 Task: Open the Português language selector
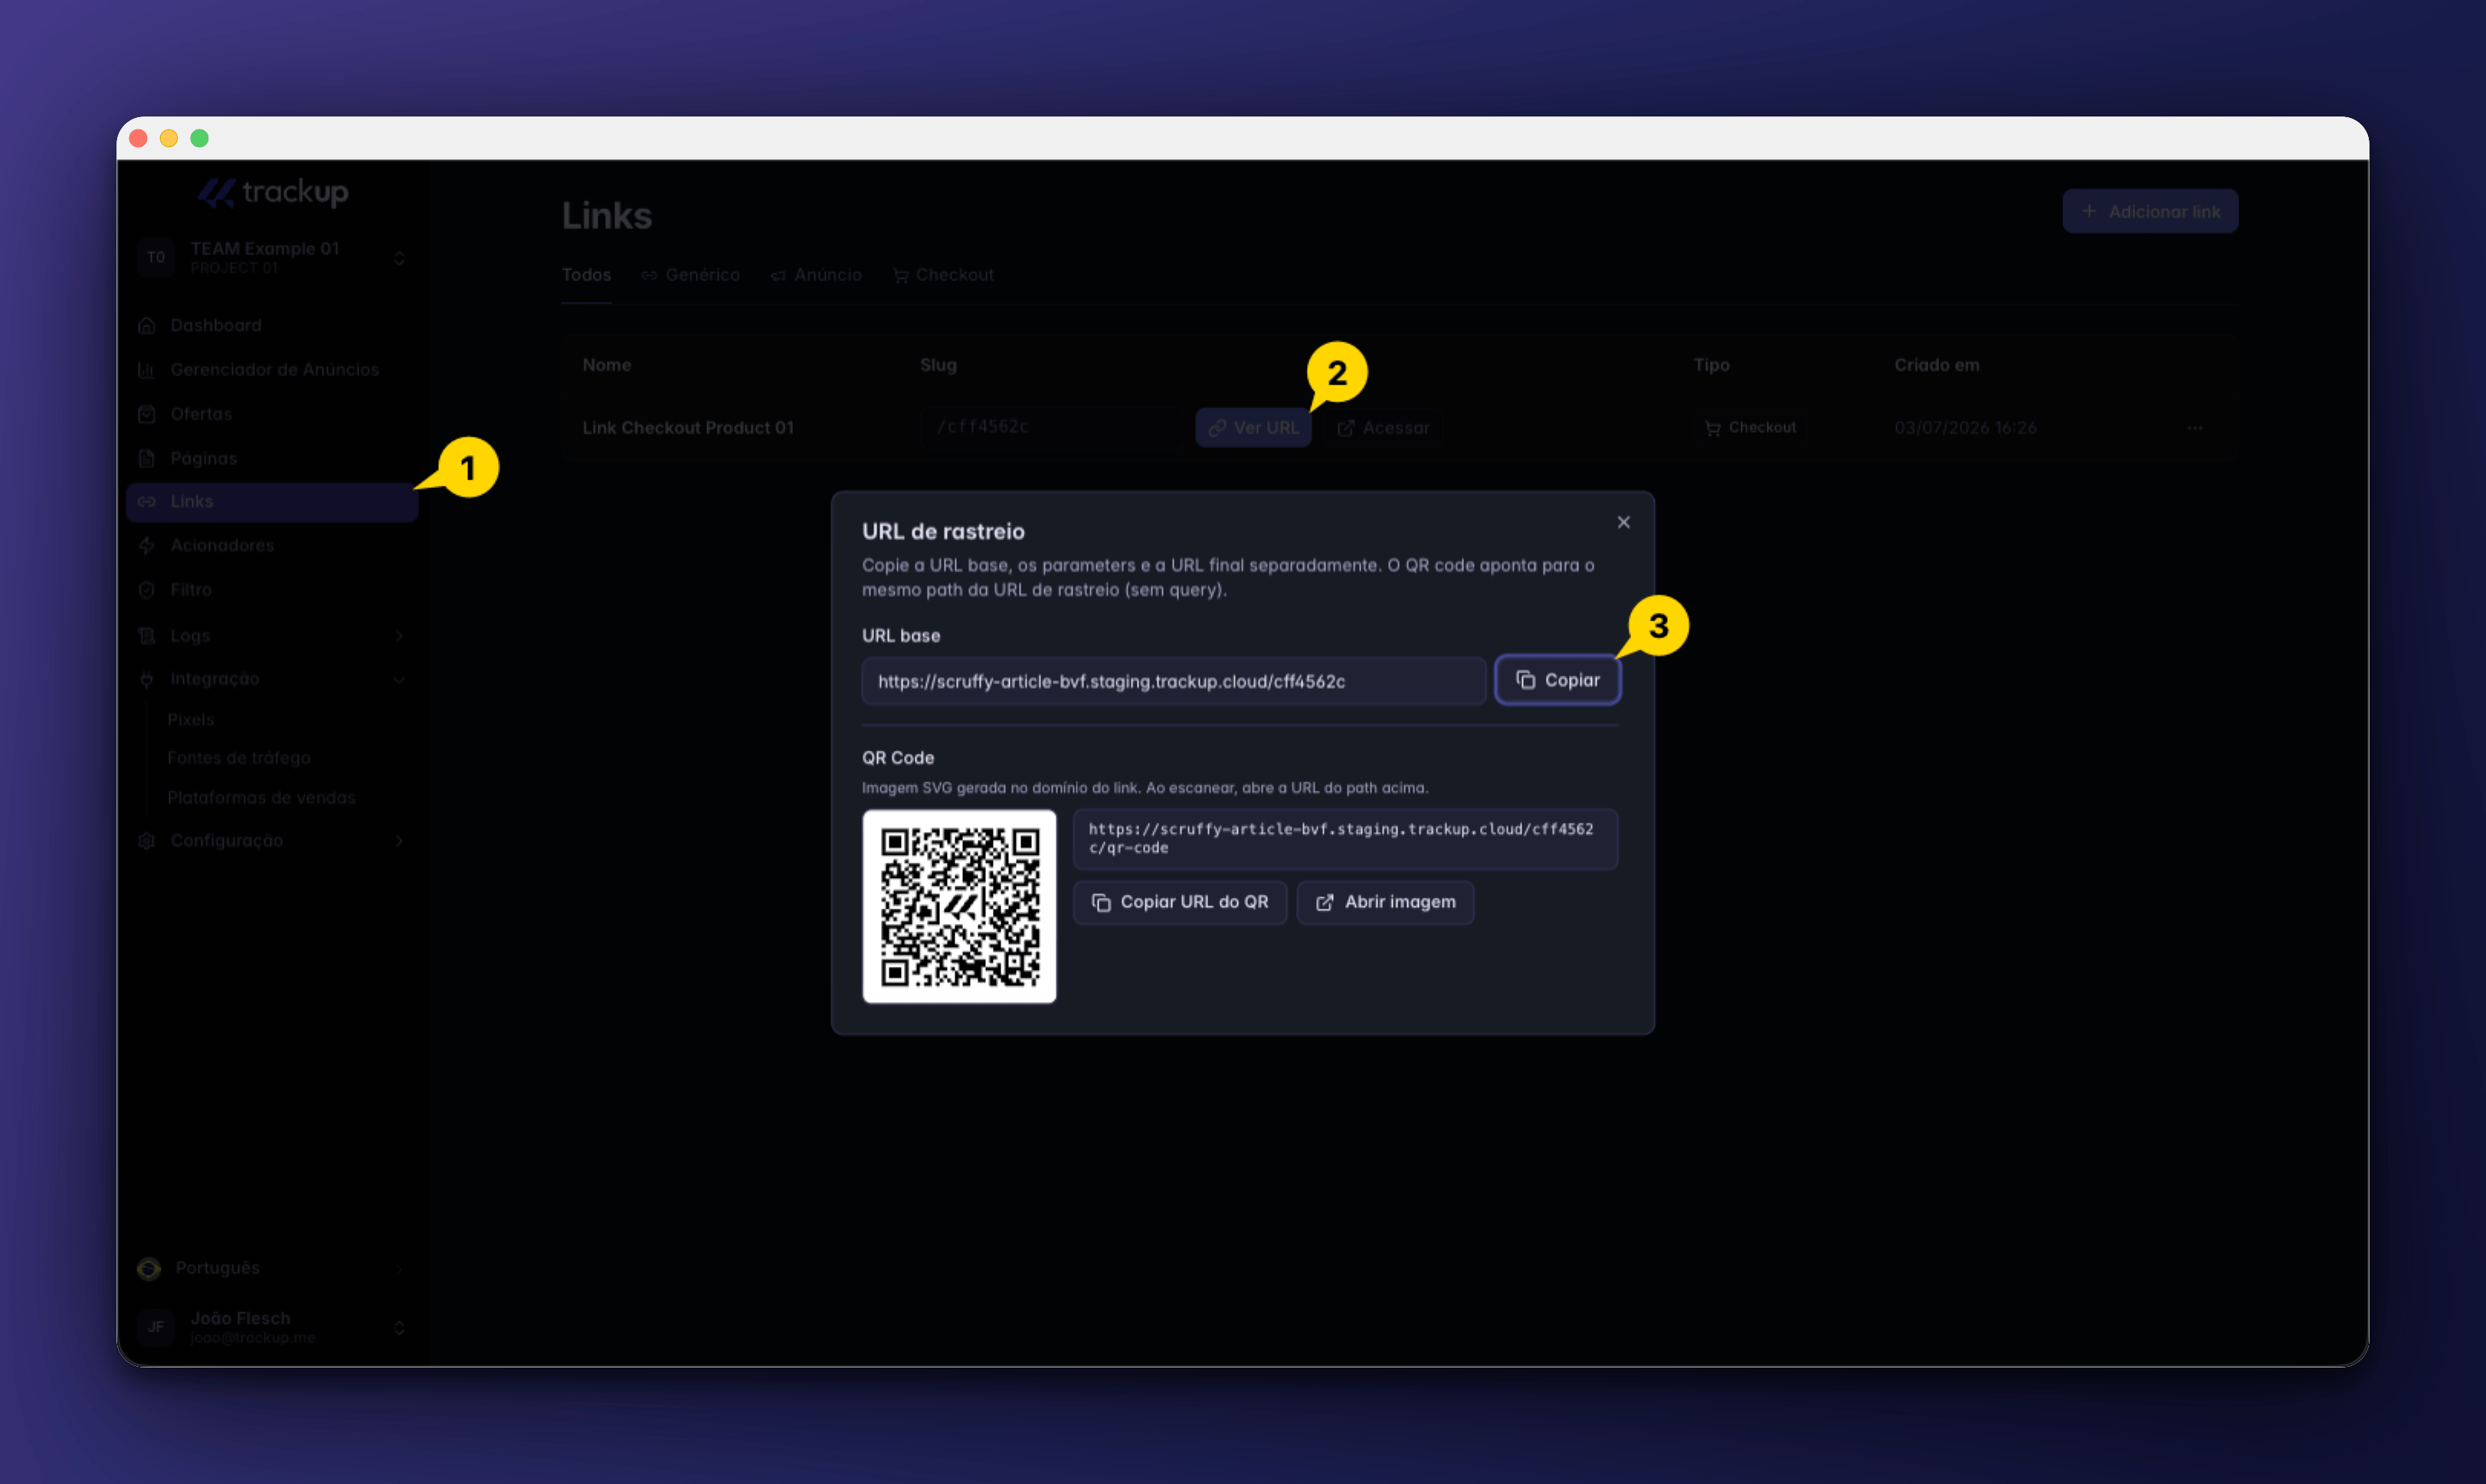[x=272, y=1268]
